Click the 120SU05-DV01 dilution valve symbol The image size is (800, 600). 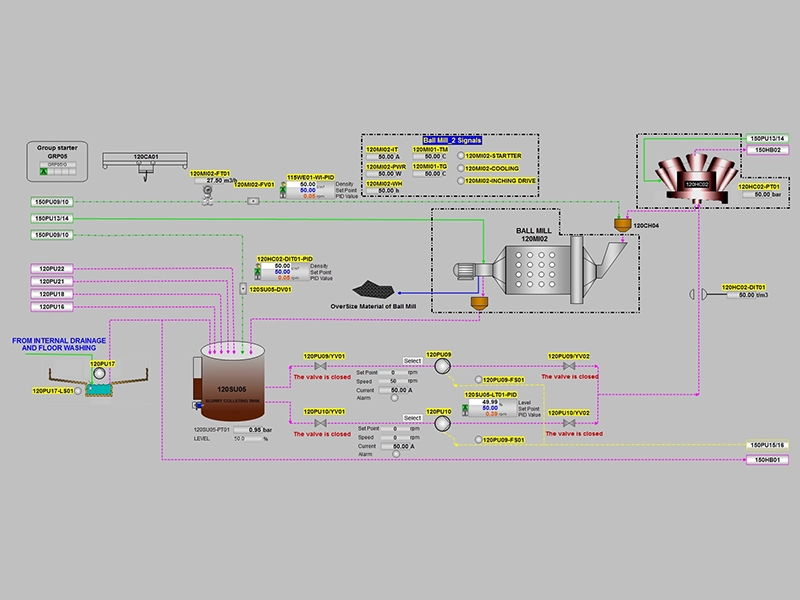[243, 289]
